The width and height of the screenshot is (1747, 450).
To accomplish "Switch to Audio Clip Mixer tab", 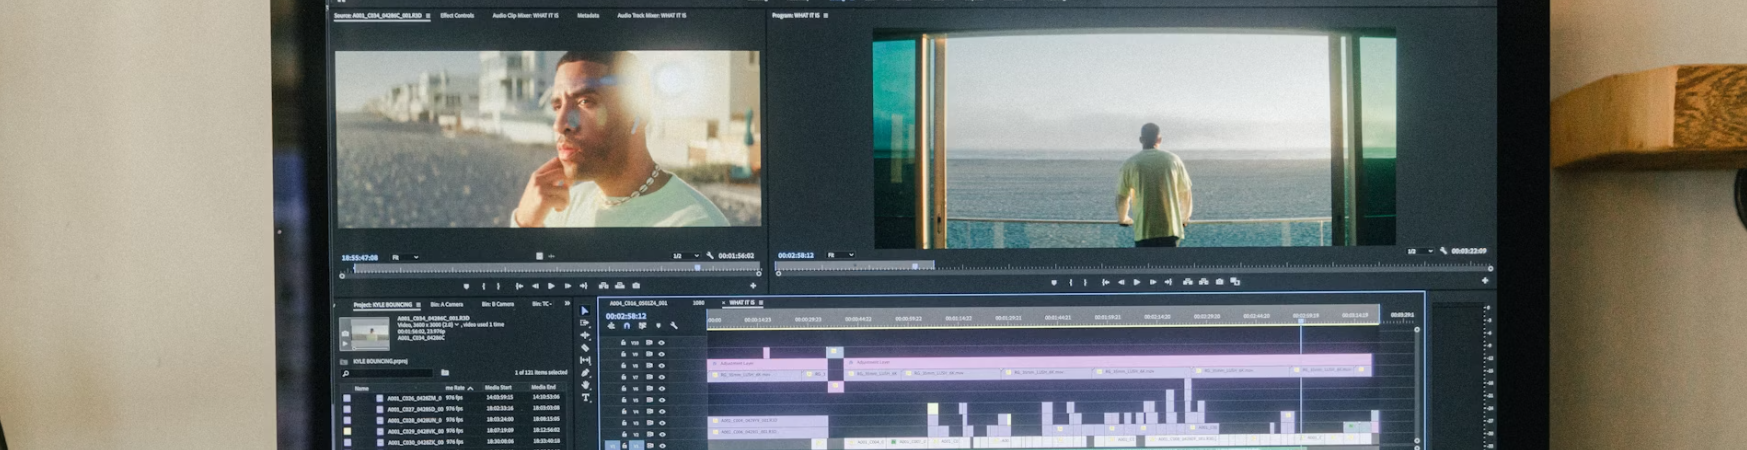I will (526, 16).
